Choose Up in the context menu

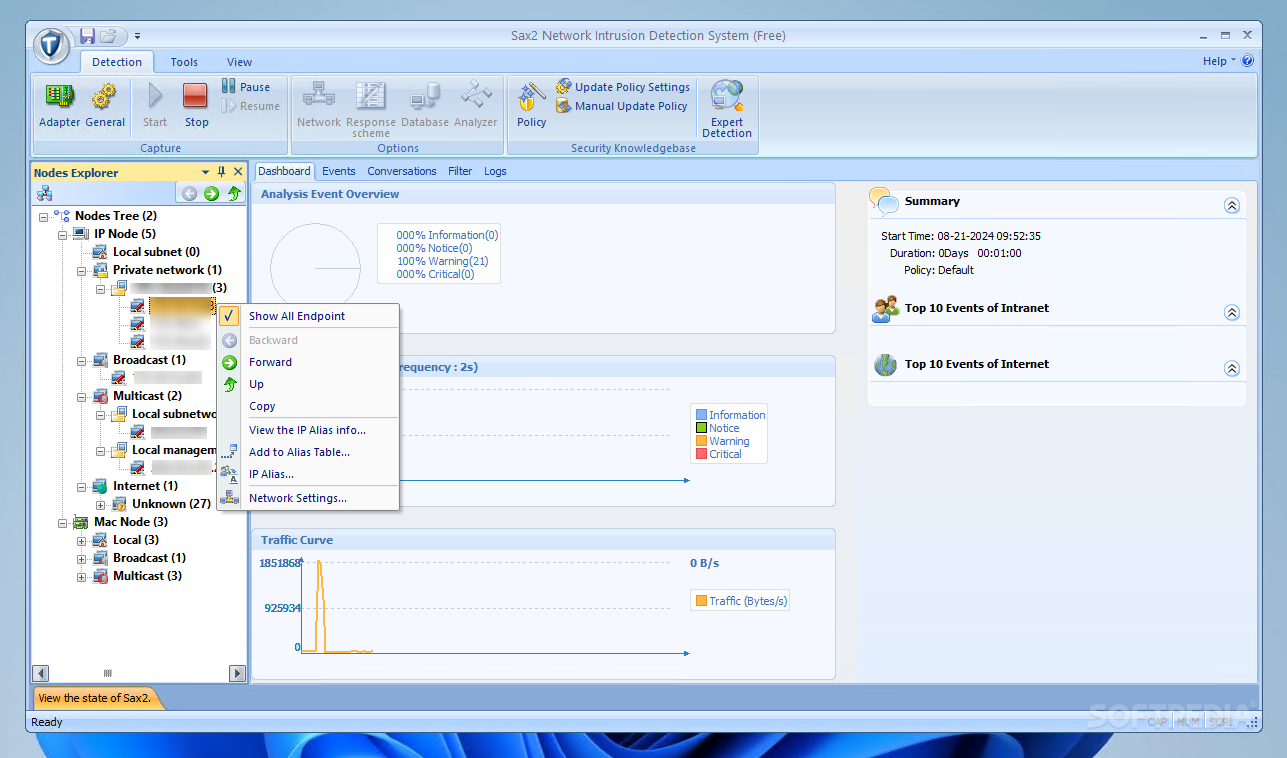308,384
